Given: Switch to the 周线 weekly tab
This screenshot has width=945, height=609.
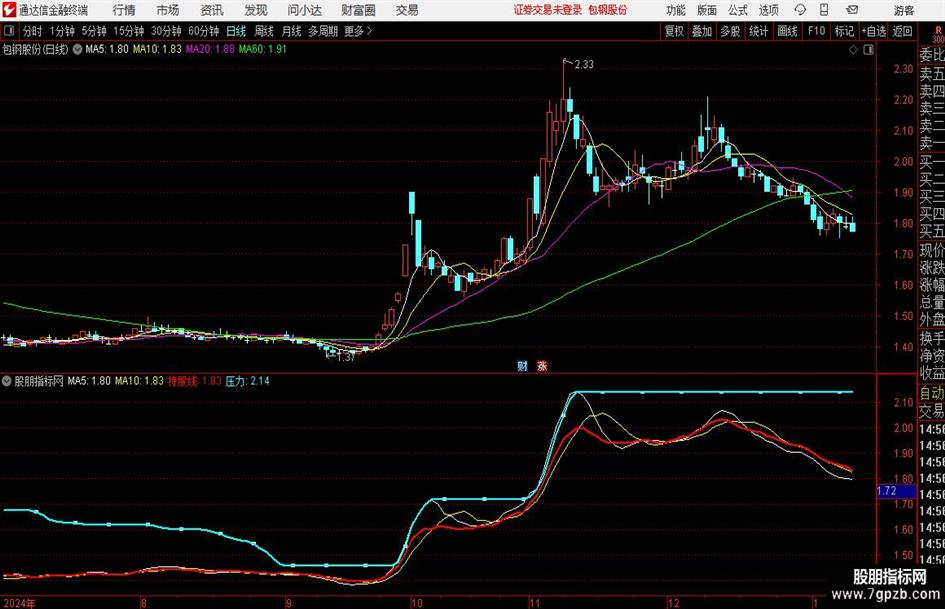Looking at the screenshot, I should (x=264, y=31).
